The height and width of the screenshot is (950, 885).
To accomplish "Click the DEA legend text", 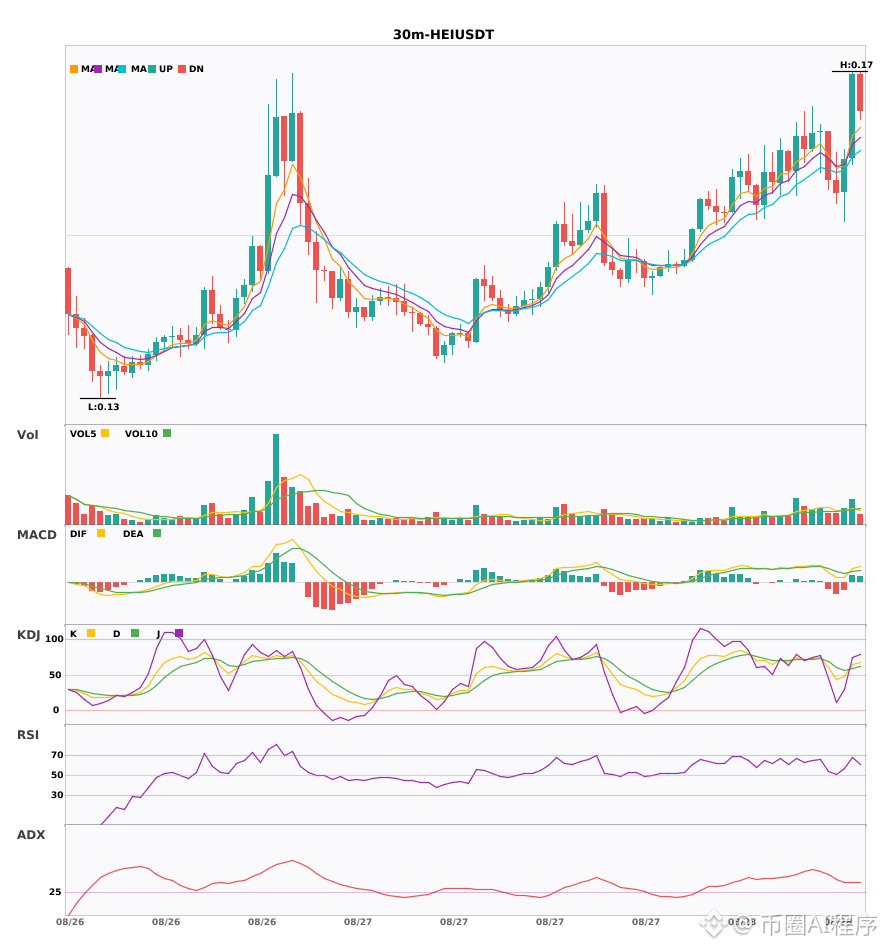I will [133, 534].
